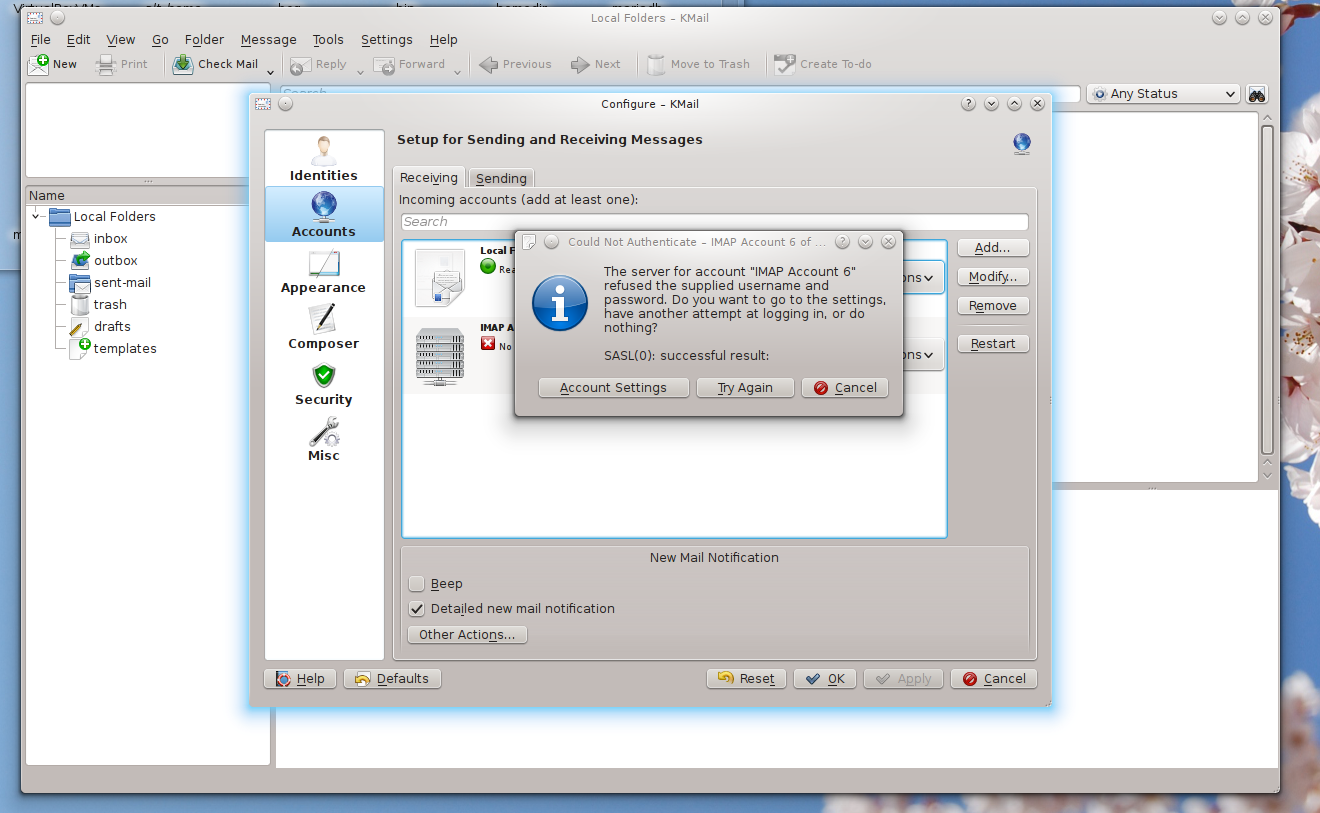Open the Composer configuration page

click(323, 327)
